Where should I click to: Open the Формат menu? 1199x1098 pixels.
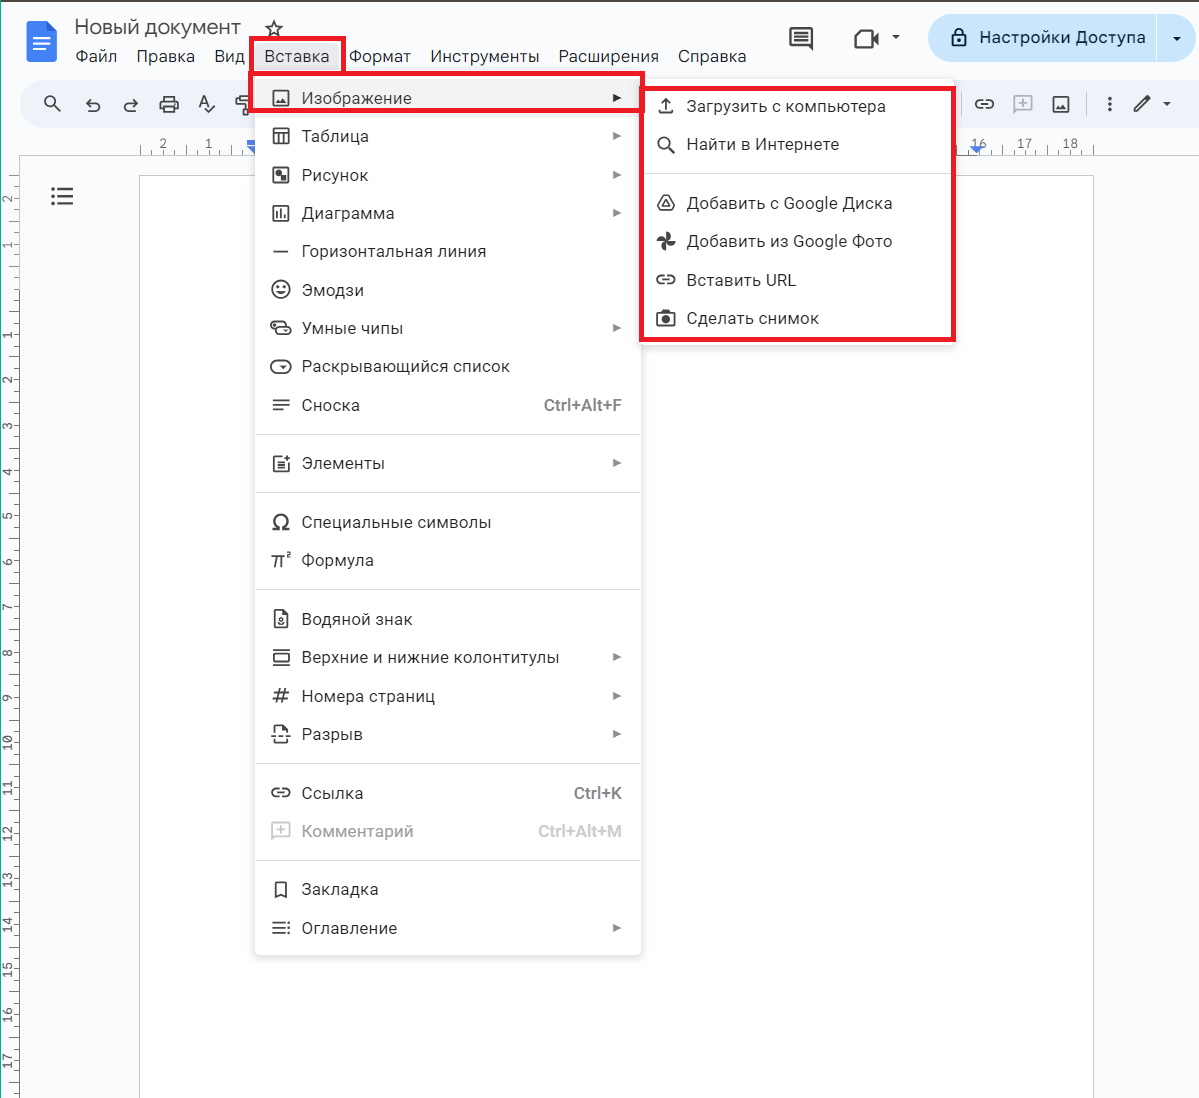(380, 57)
